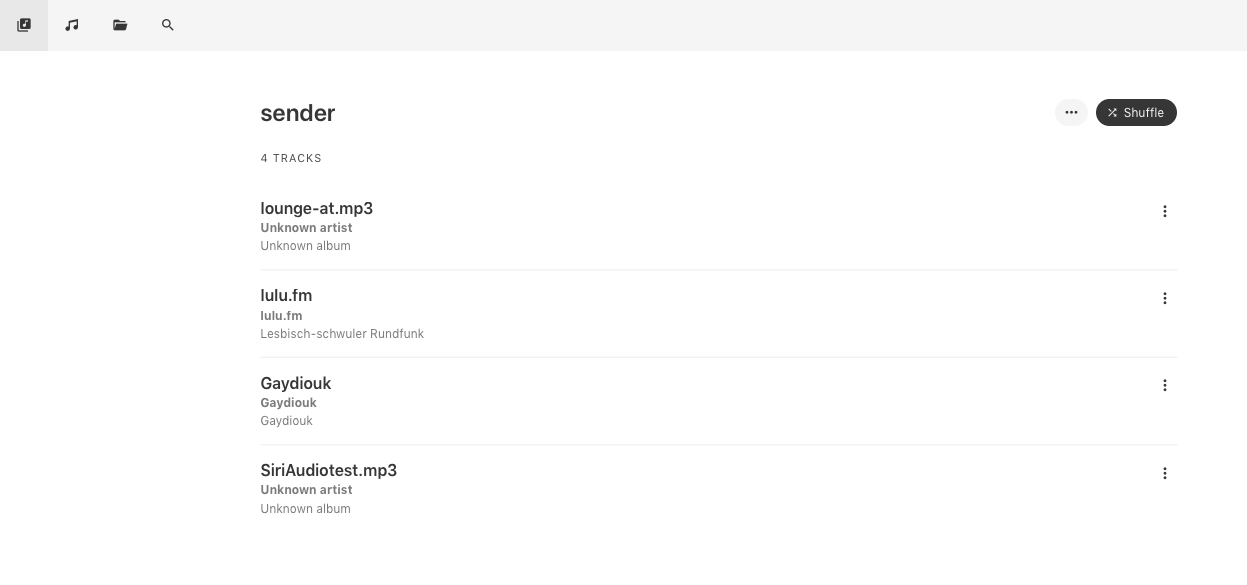Click Unknown artist under lounge-at.mp3
The image size is (1247, 585).
306,228
